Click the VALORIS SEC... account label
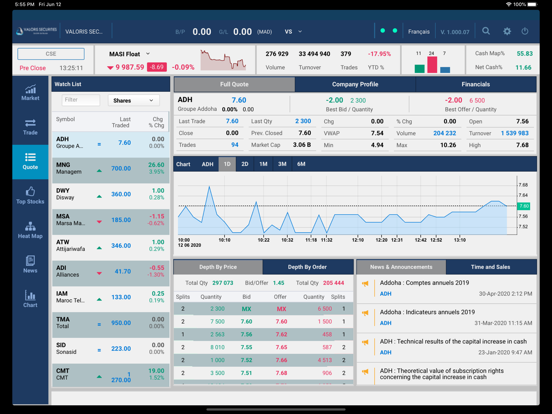Screen dimensions: 552x414 click(84, 32)
